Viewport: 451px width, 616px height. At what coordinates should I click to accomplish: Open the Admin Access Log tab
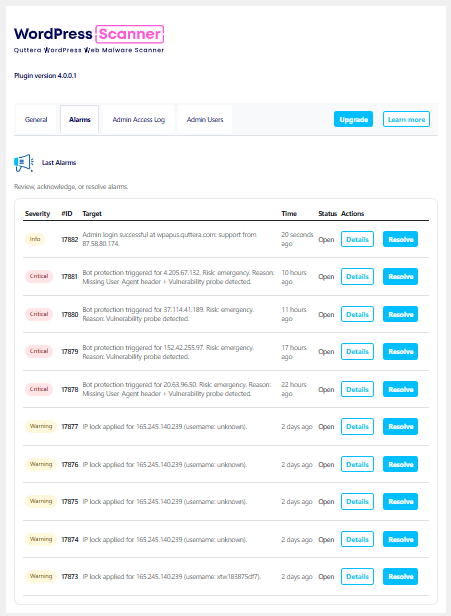(138, 119)
